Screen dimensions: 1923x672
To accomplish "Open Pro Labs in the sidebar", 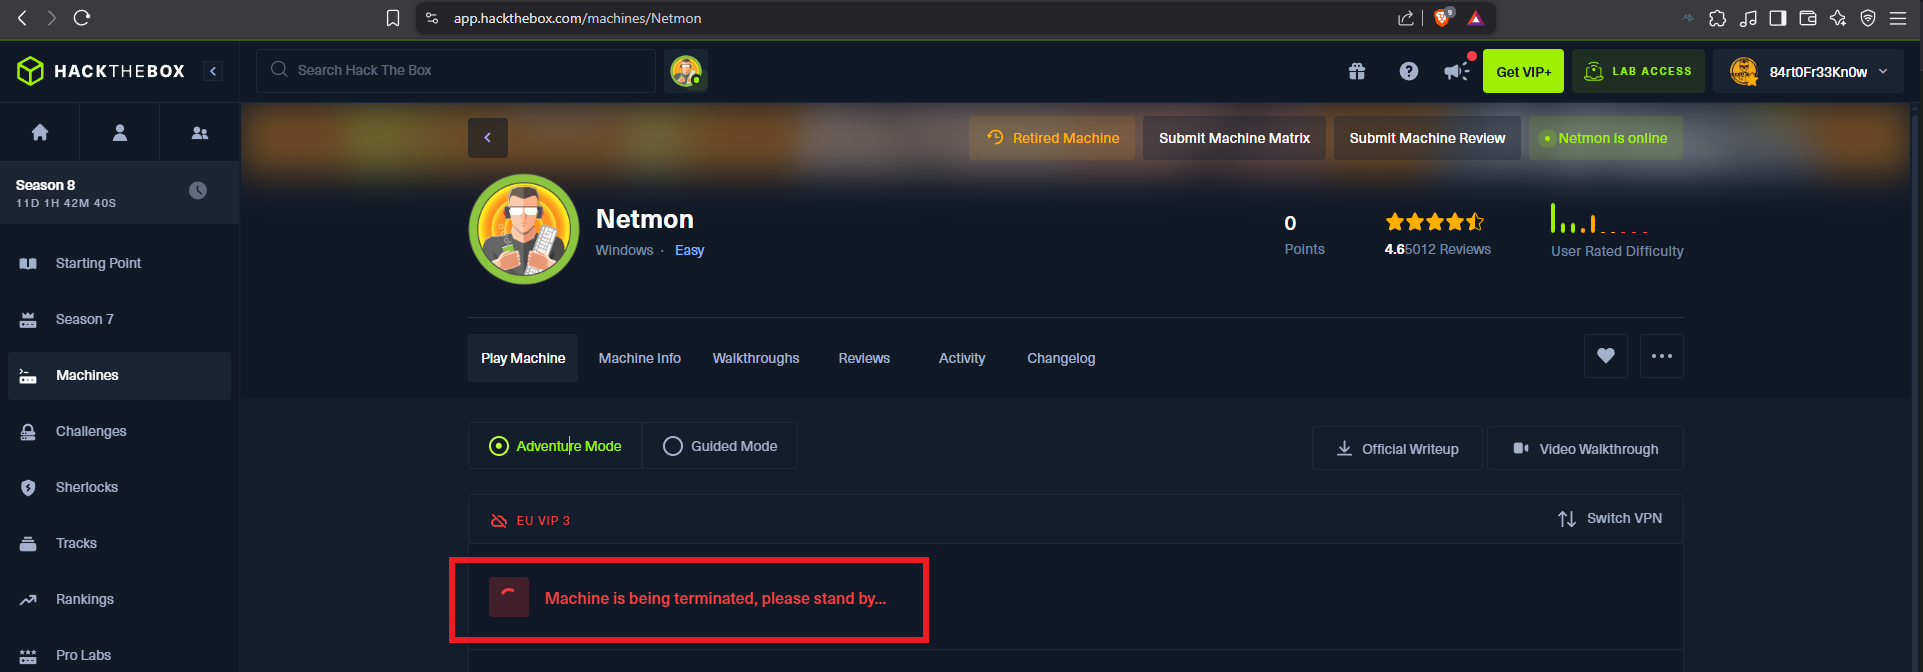I will tap(120, 655).
